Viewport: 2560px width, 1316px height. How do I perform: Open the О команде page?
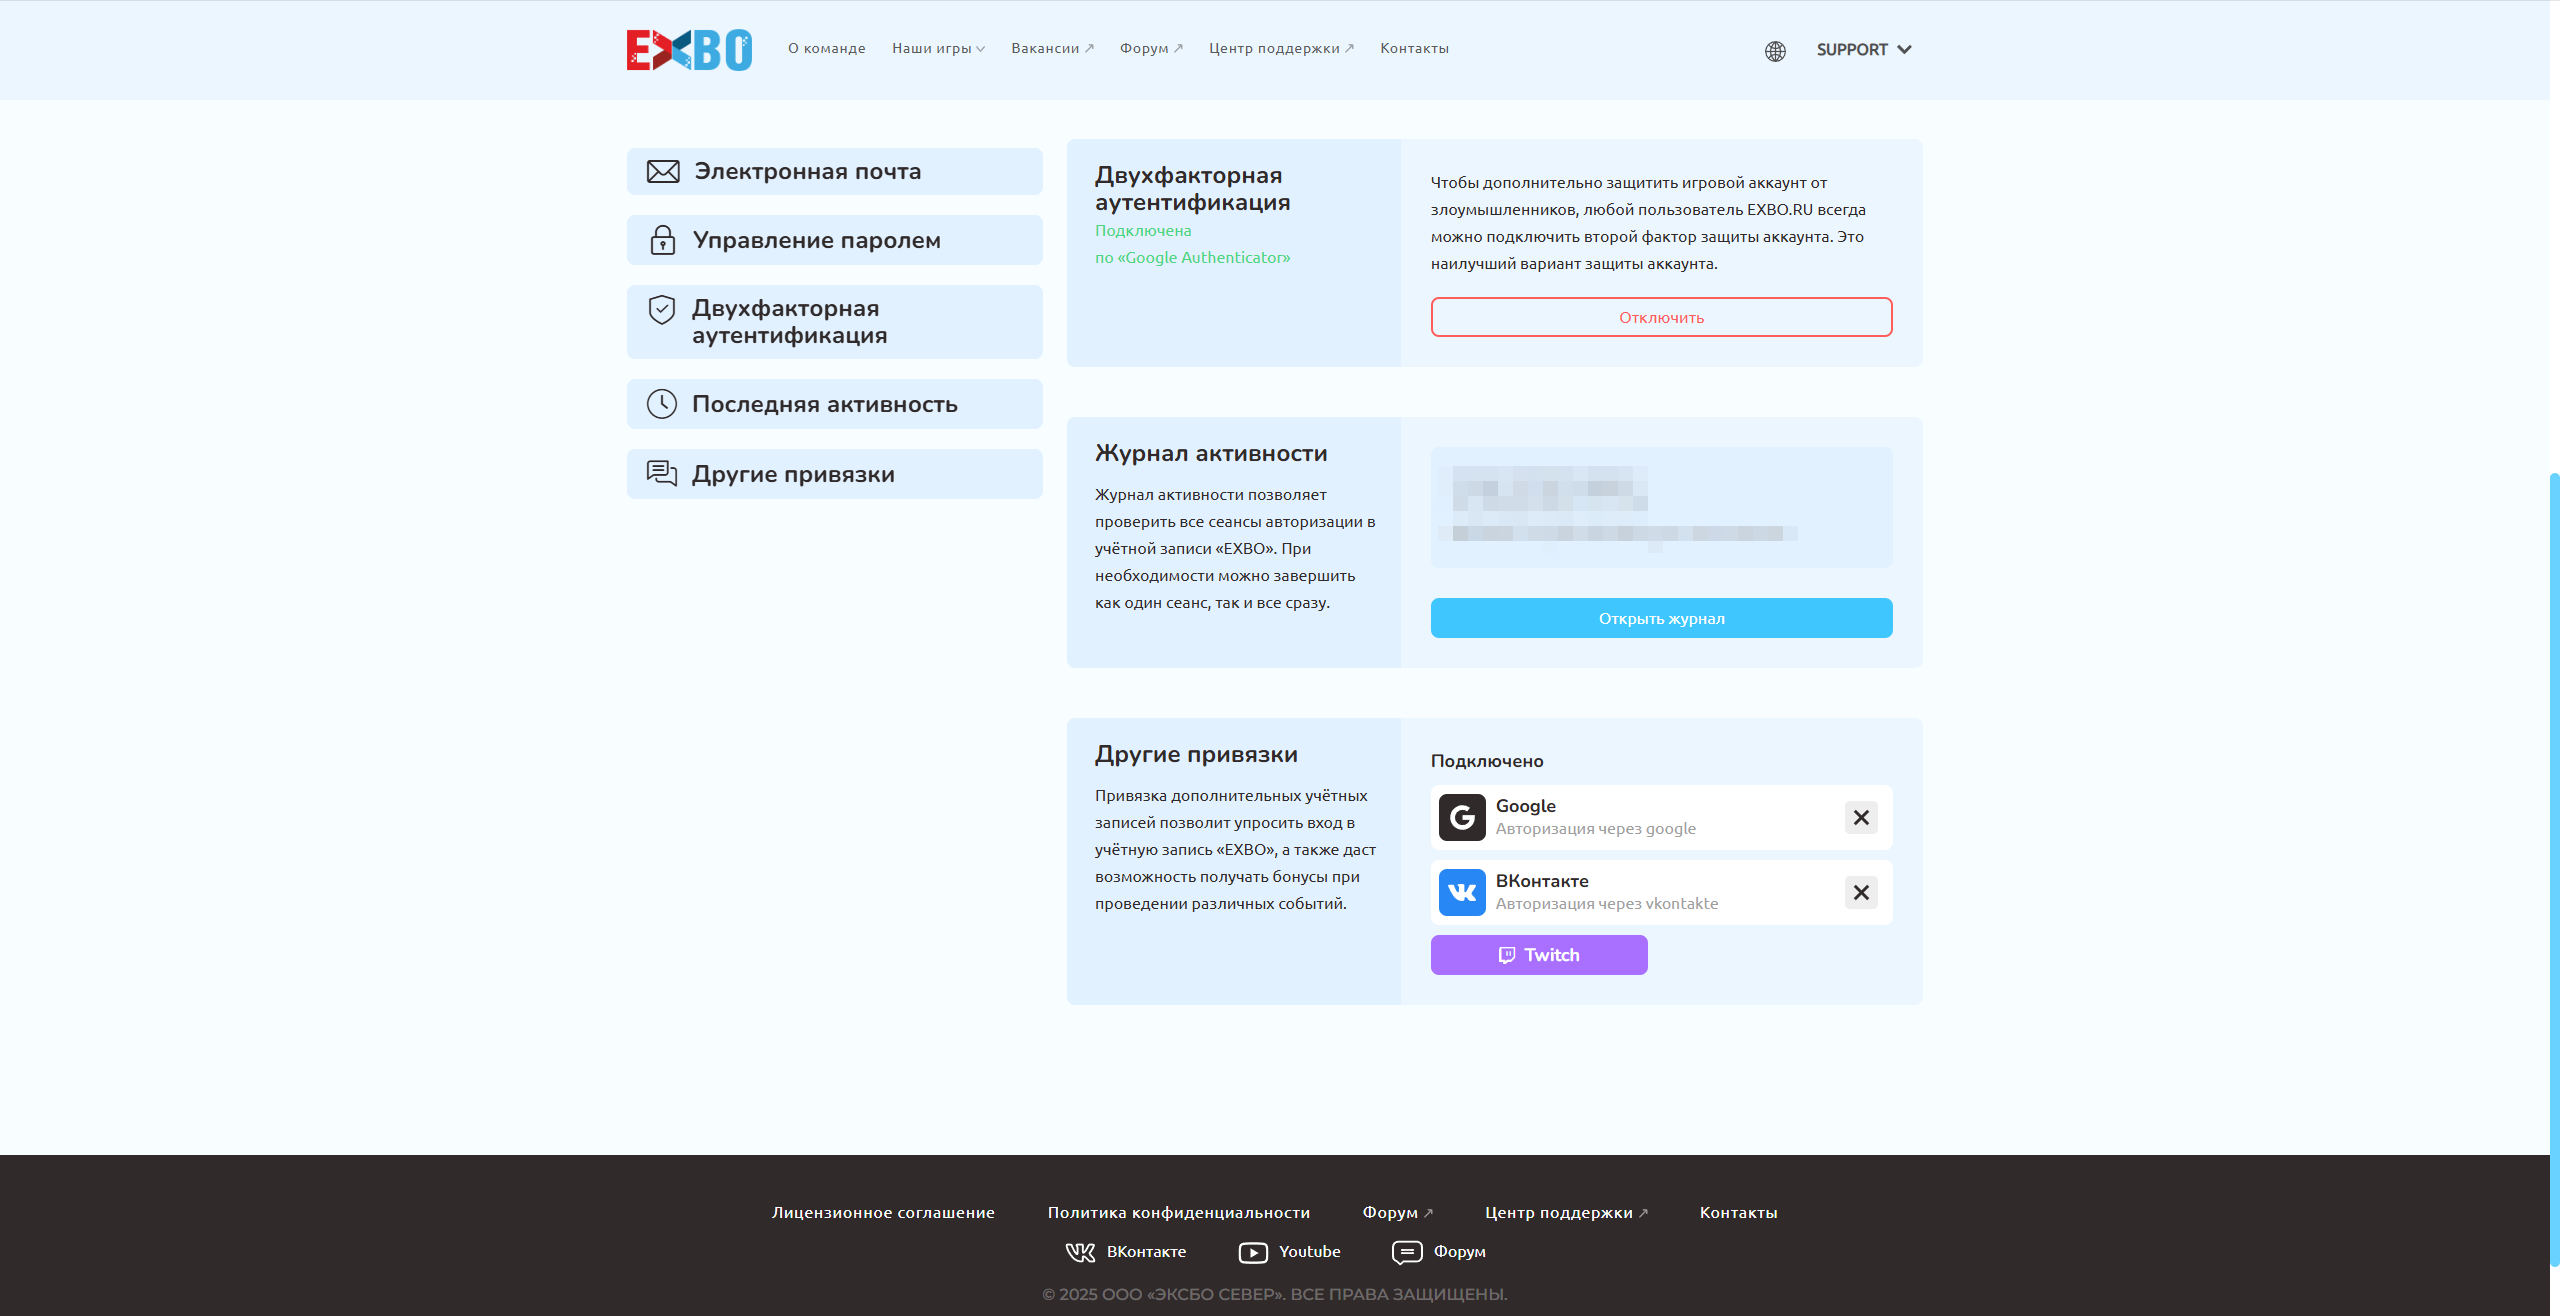pos(827,48)
